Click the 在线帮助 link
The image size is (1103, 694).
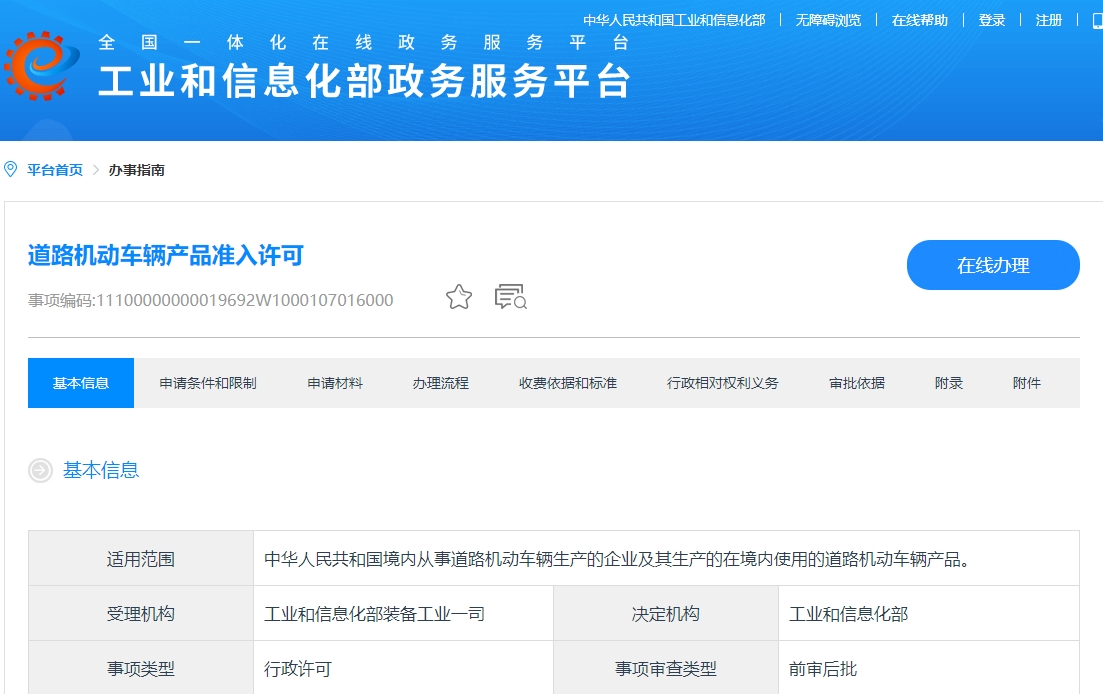[x=919, y=20]
